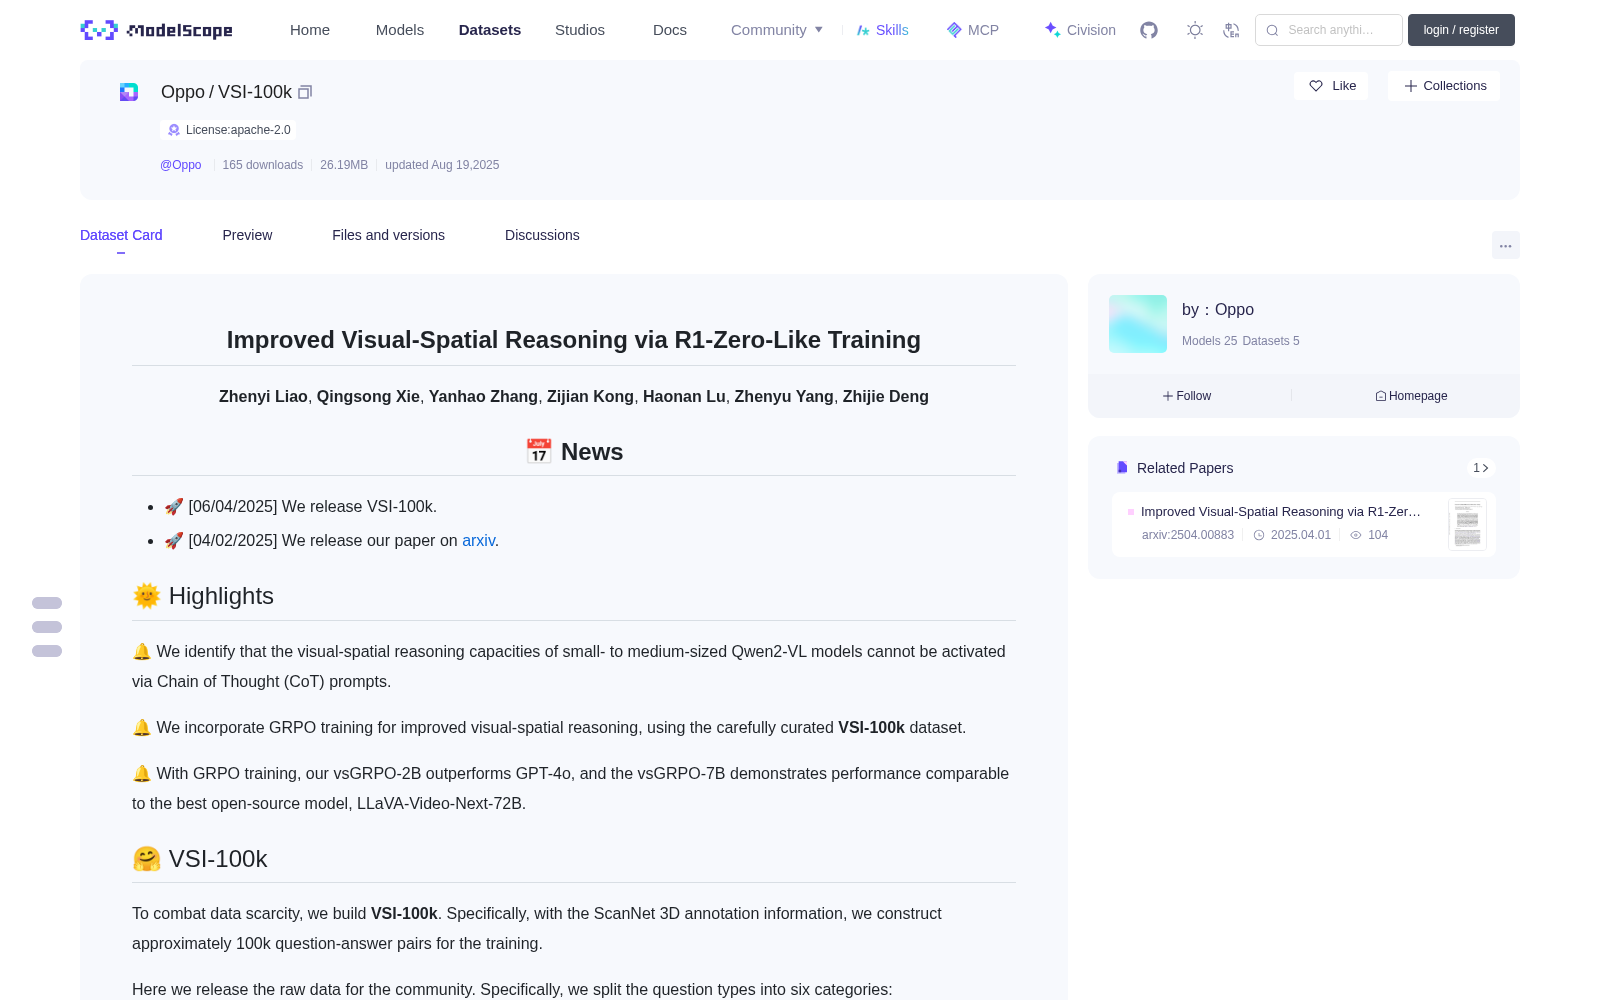The image size is (1600, 1000).
Task: Expand the Community dropdown menu
Action: click(x=777, y=30)
